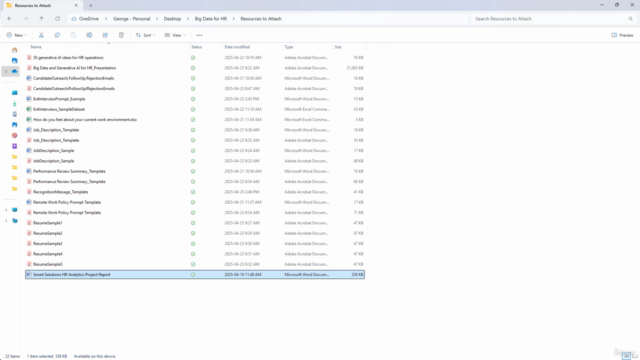Click the Excel icon of ExitInterviews_SampleDataset

coord(29,109)
